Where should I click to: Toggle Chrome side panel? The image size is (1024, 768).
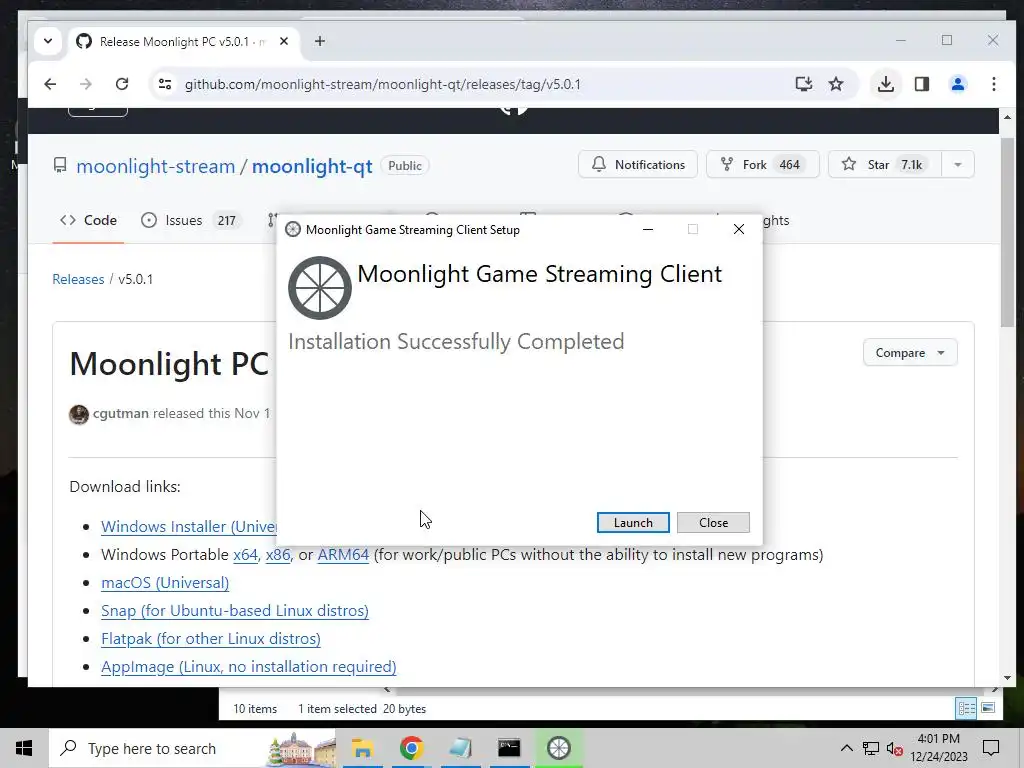921,84
